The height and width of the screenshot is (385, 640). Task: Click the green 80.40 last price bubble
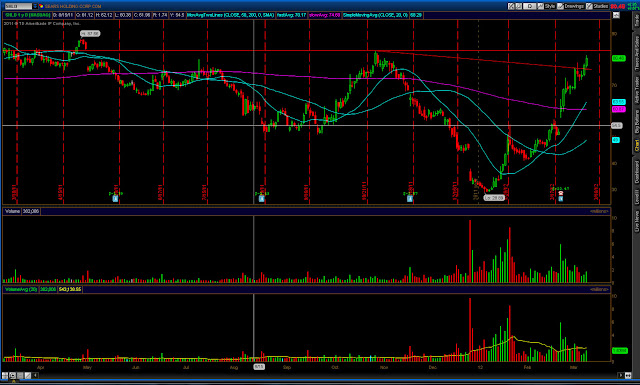pos(619,58)
